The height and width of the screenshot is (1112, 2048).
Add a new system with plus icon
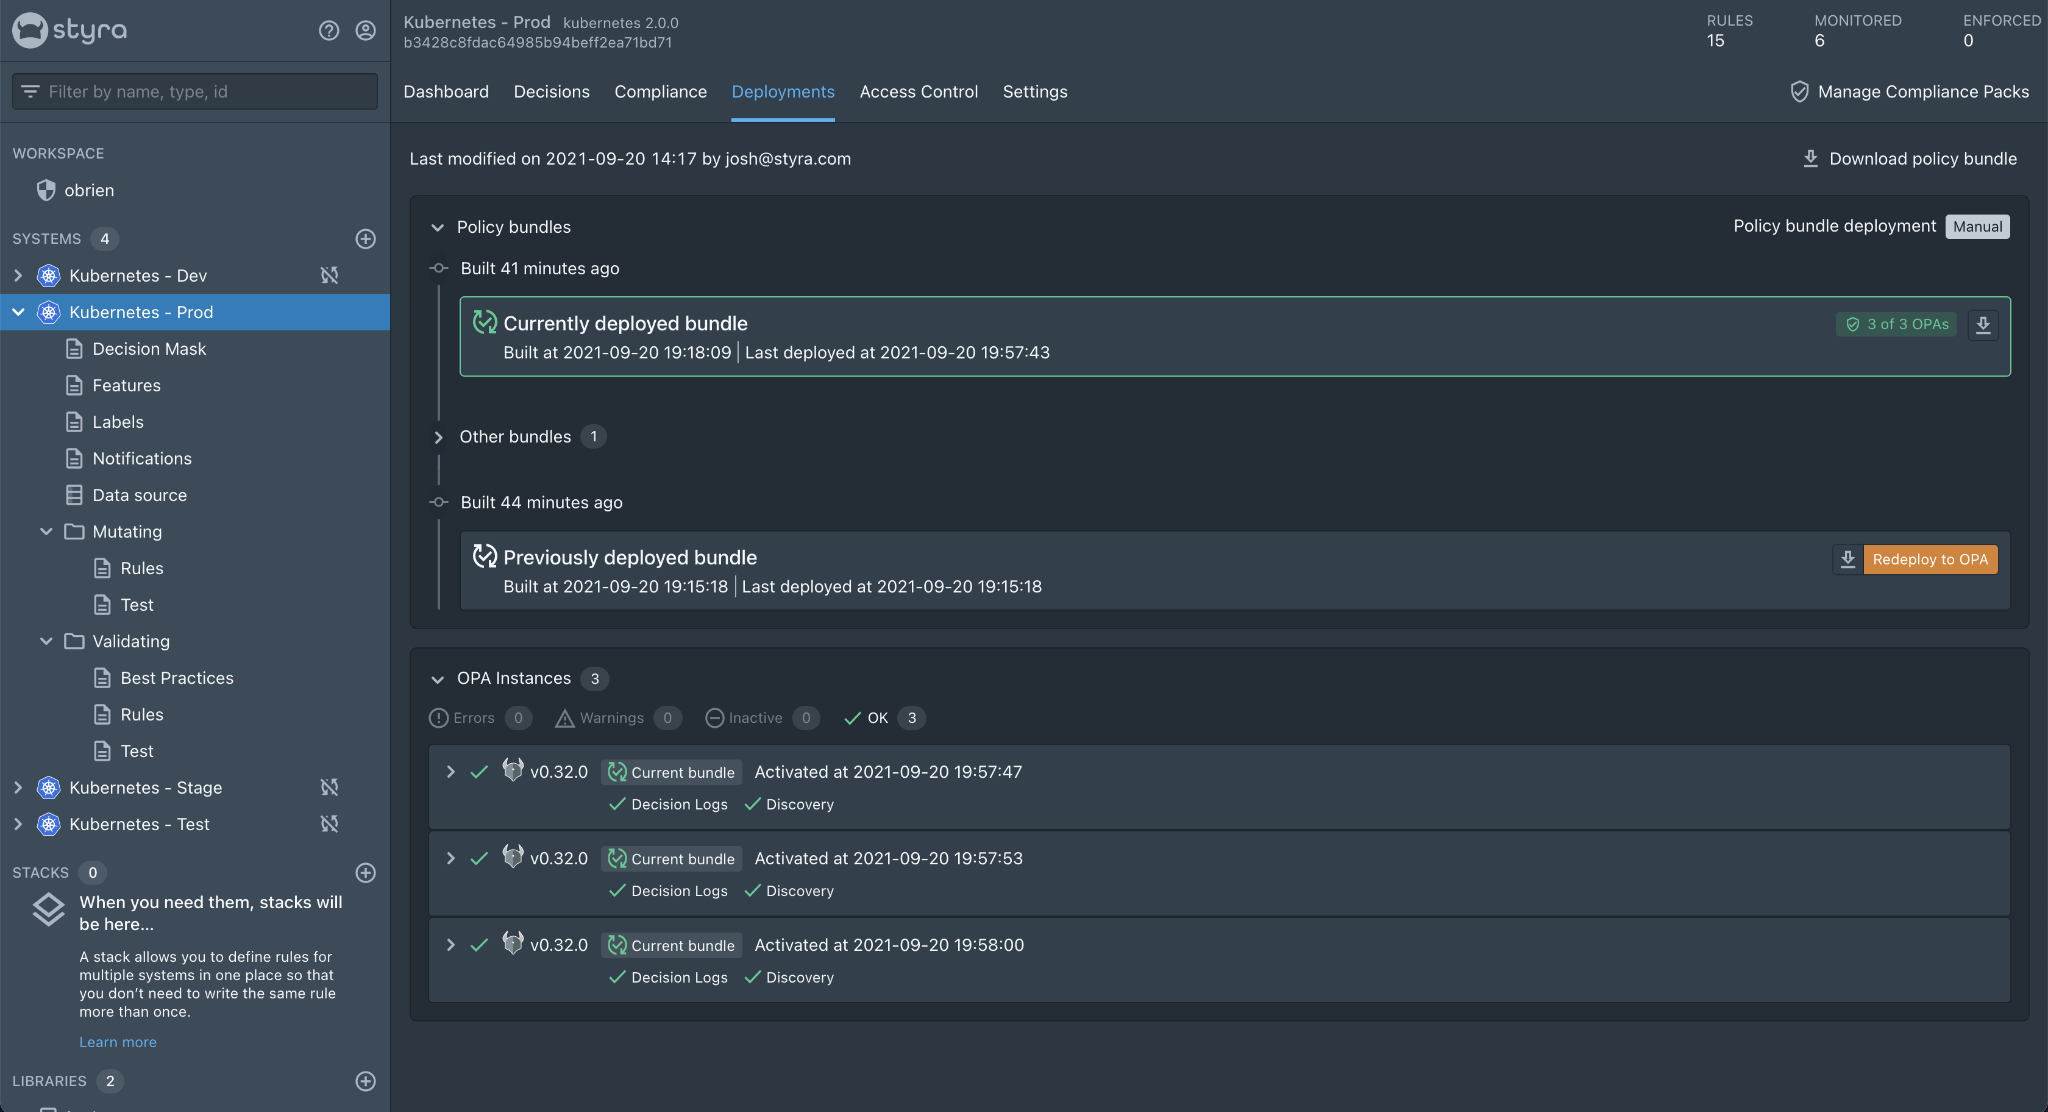366,239
